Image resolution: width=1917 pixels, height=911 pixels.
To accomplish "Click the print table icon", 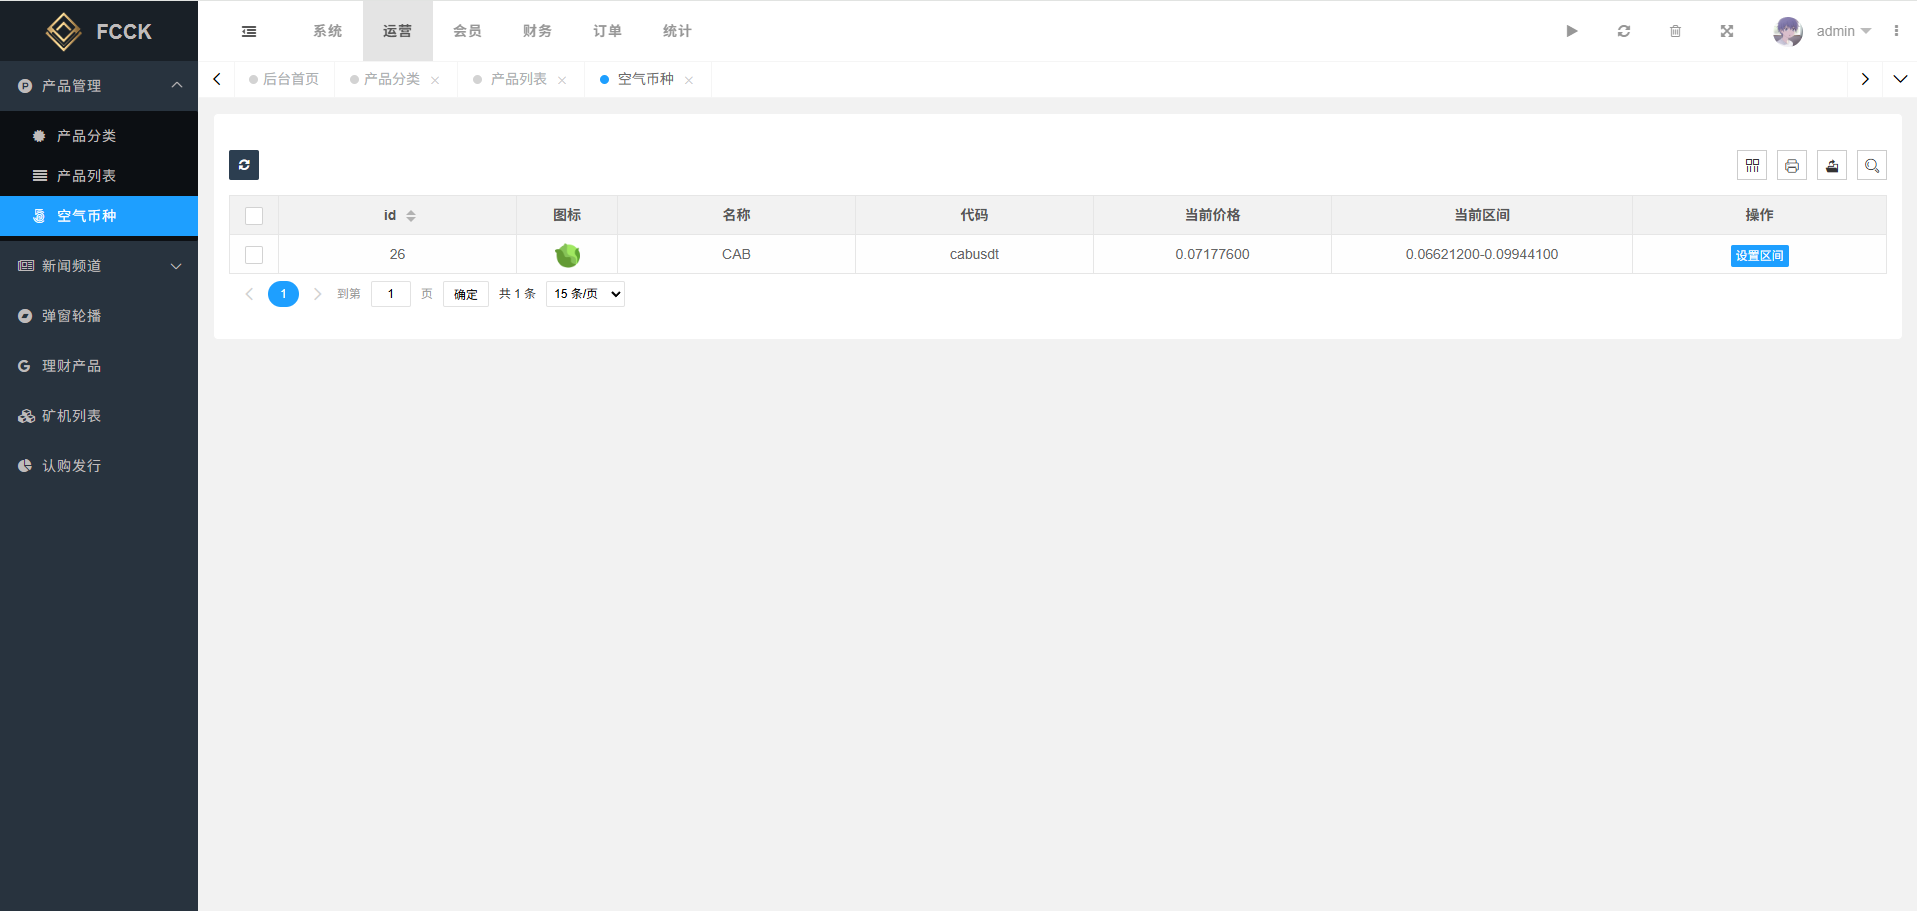I will point(1791,166).
